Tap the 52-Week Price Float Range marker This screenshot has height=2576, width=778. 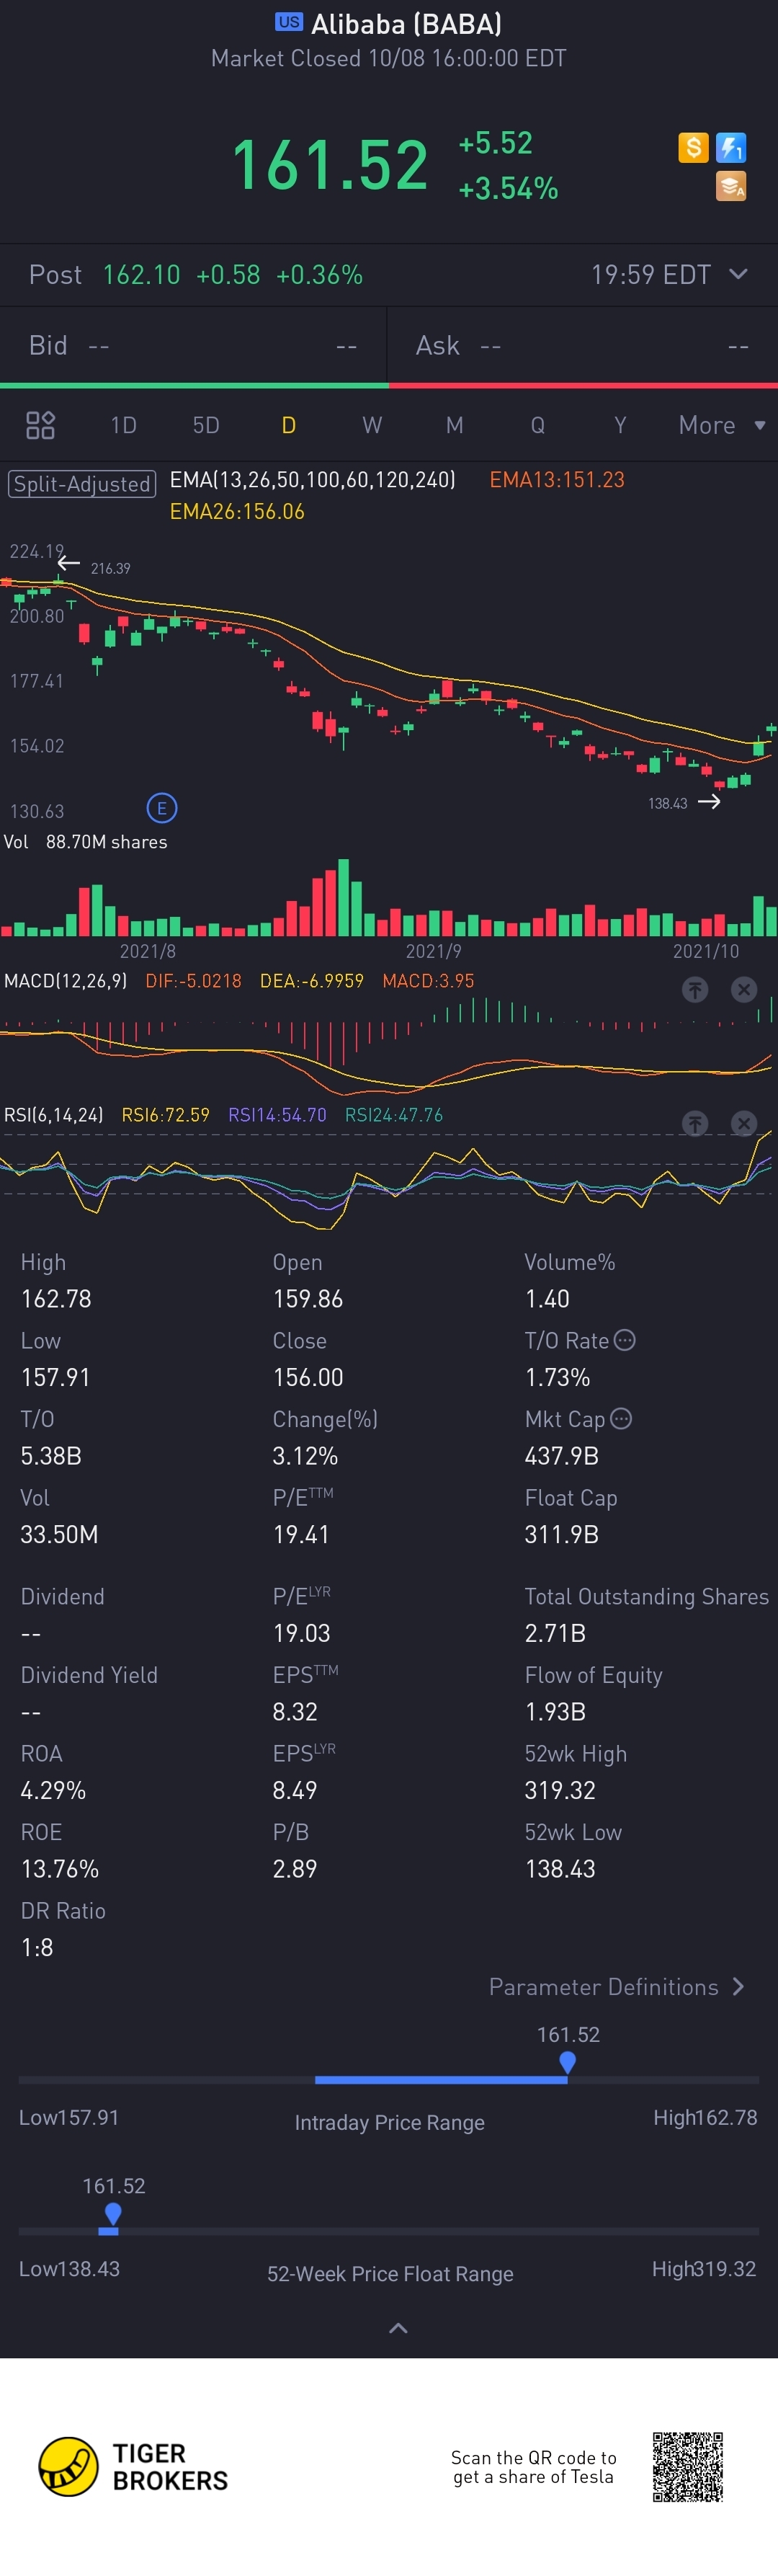pos(113,2213)
